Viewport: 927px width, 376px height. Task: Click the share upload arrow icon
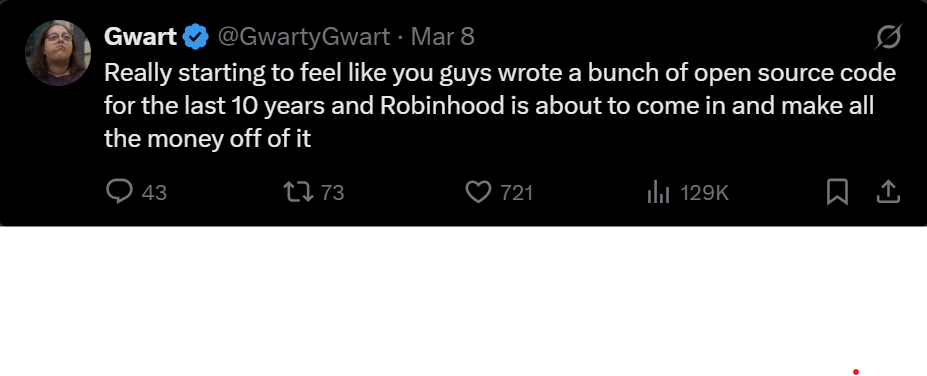887,192
